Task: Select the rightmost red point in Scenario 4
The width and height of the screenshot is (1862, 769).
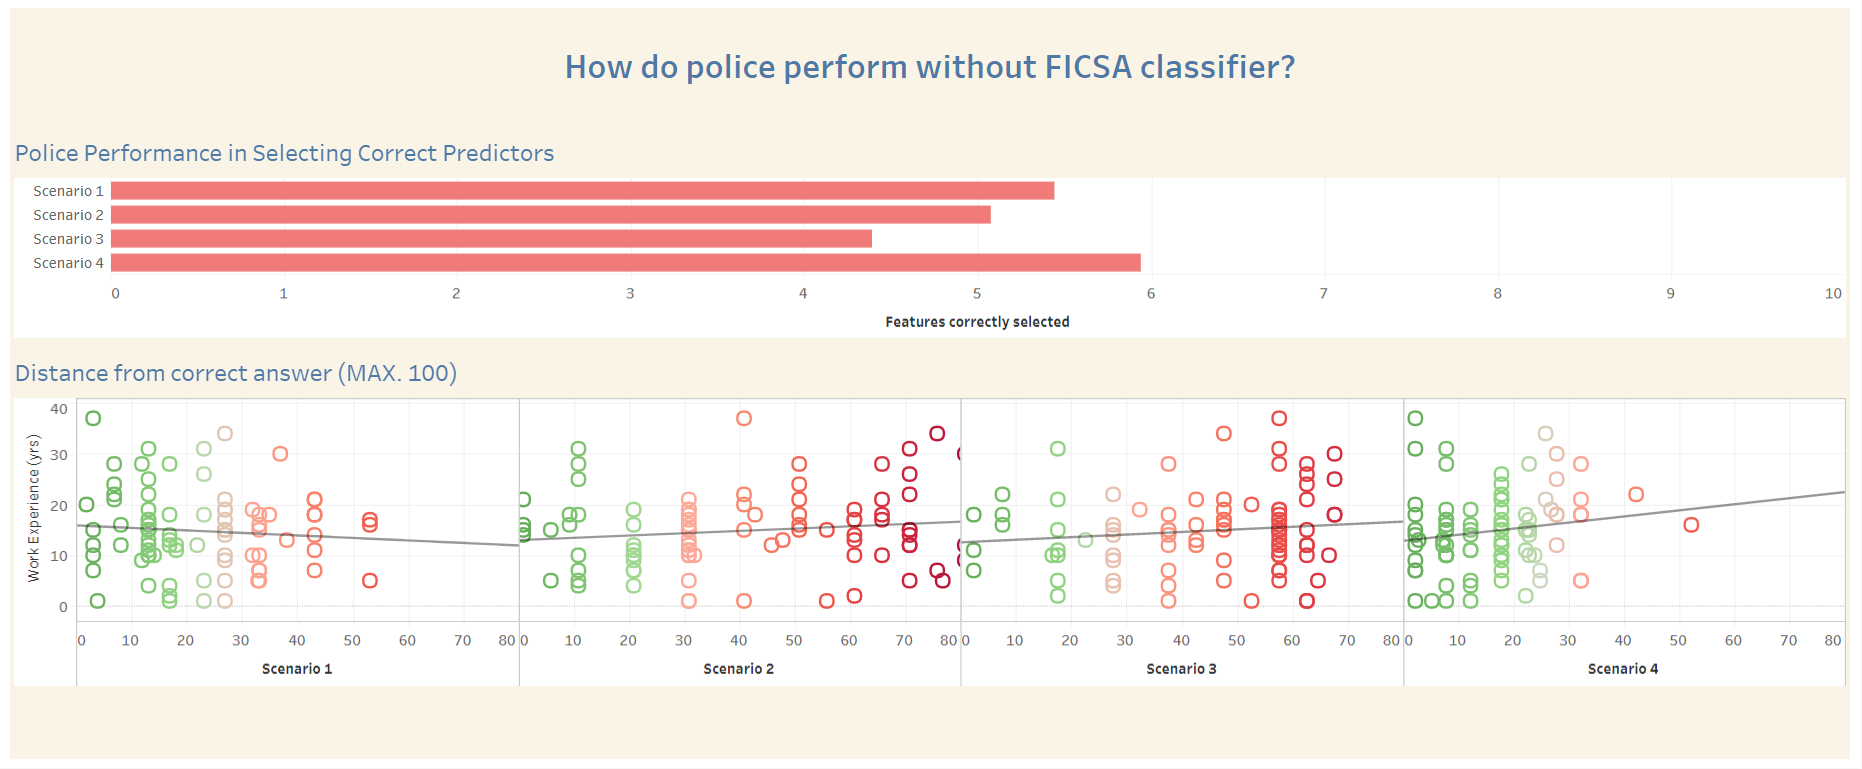Action: coord(1691,525)
